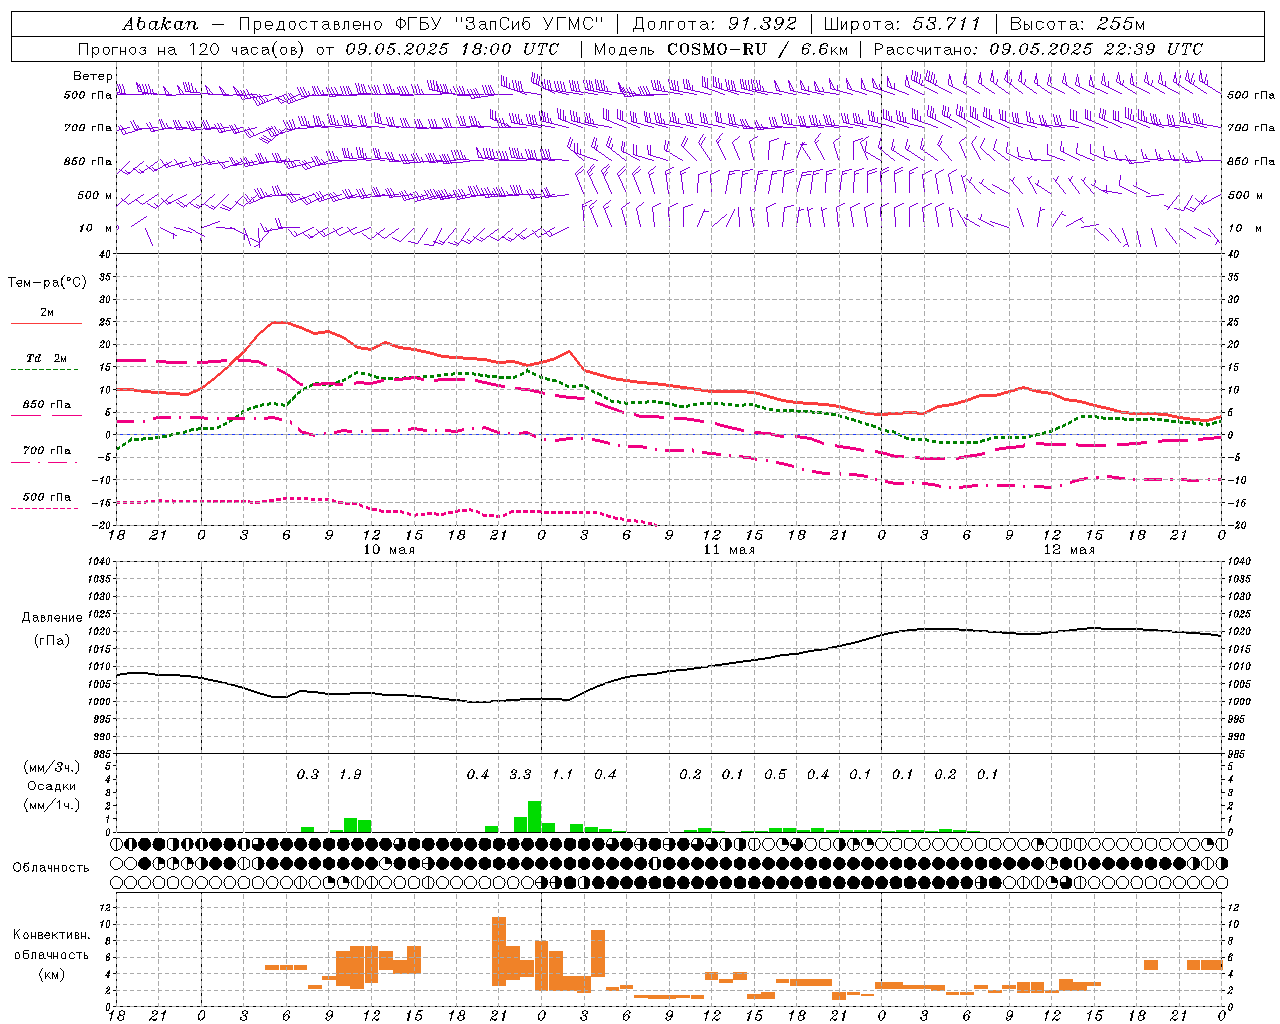Select the 10 мая date label
The image size is (1280, 1024).
click(389, 550)
